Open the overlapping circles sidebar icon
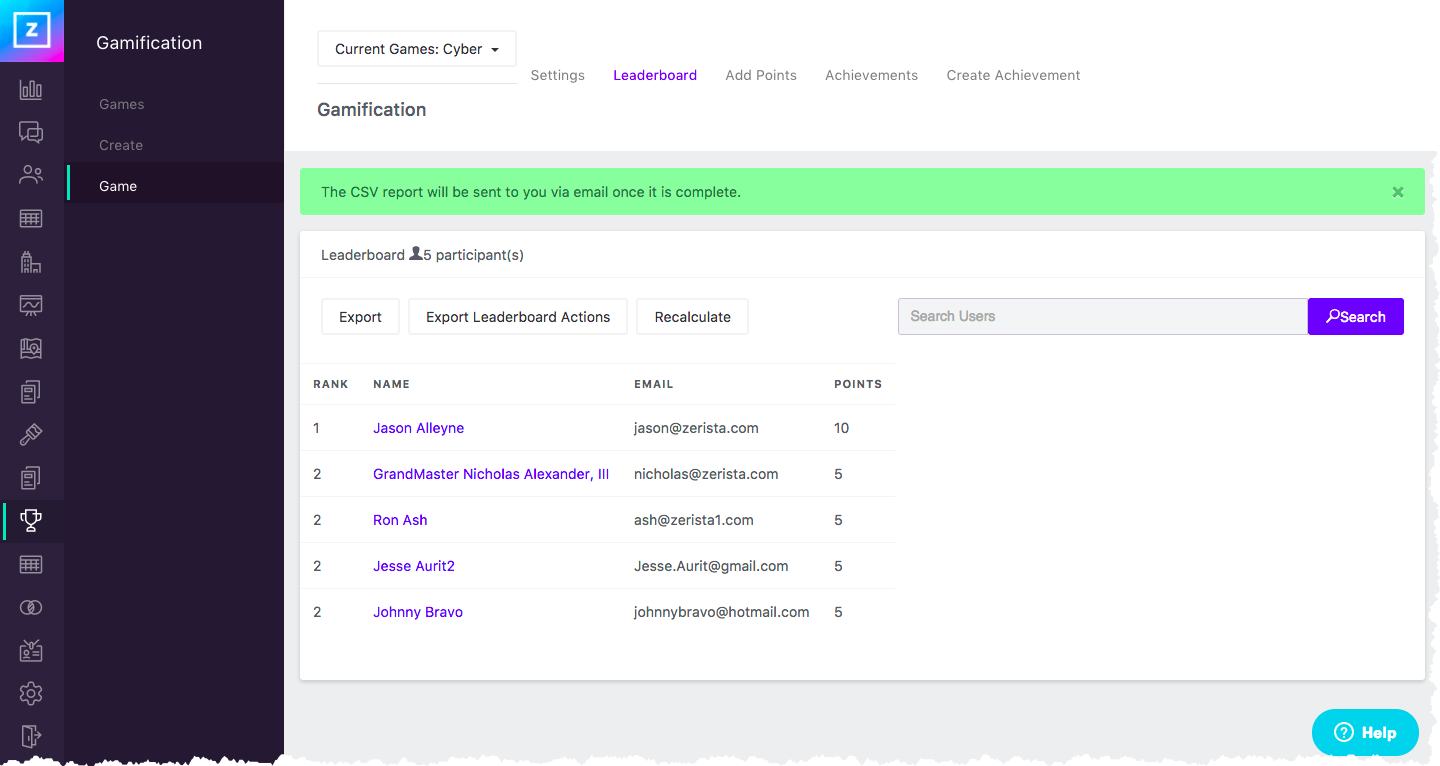1440x766 pixels. pyautogui.click(x=31, y=607)
